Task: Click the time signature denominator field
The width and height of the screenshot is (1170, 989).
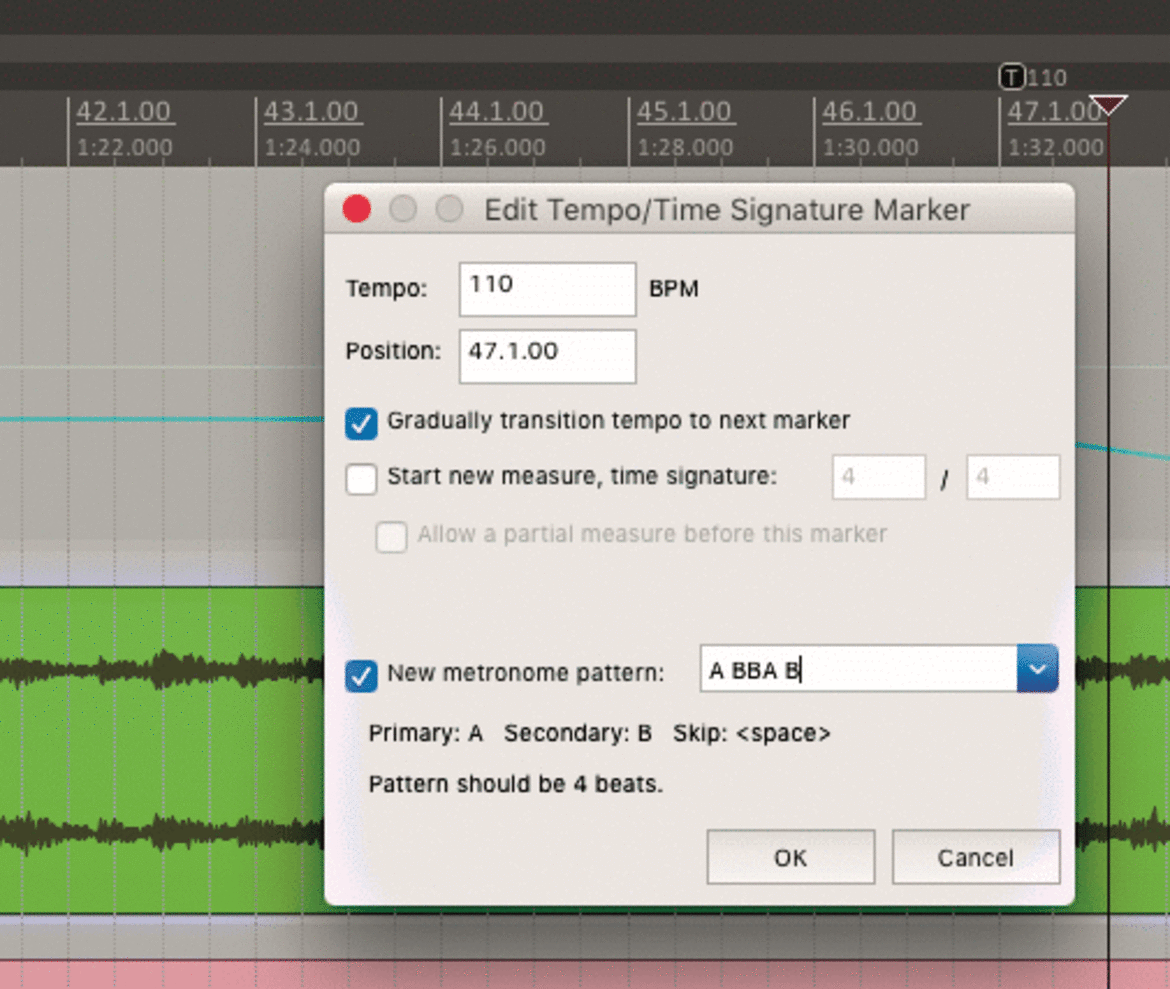Action: click(1013, 477)
